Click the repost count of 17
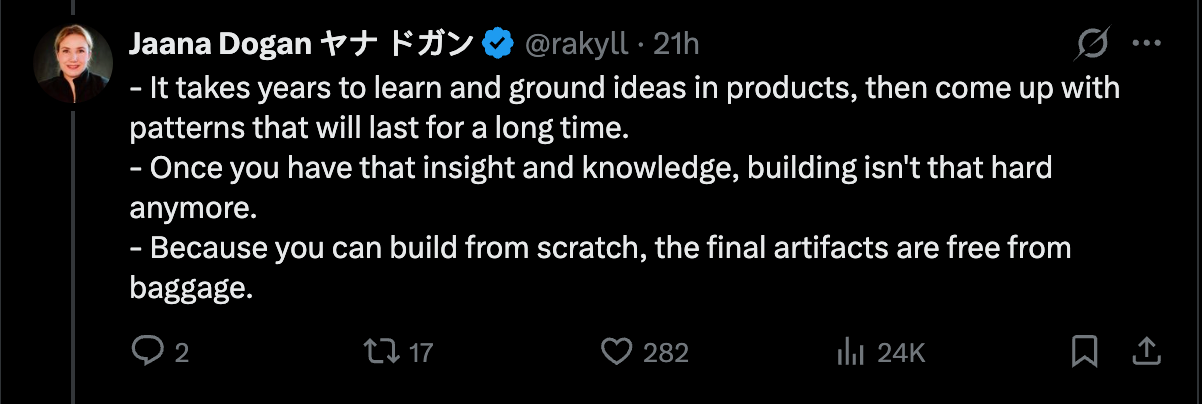The height and width of the screenshot is (404, 1202). [x=421, y=352]
